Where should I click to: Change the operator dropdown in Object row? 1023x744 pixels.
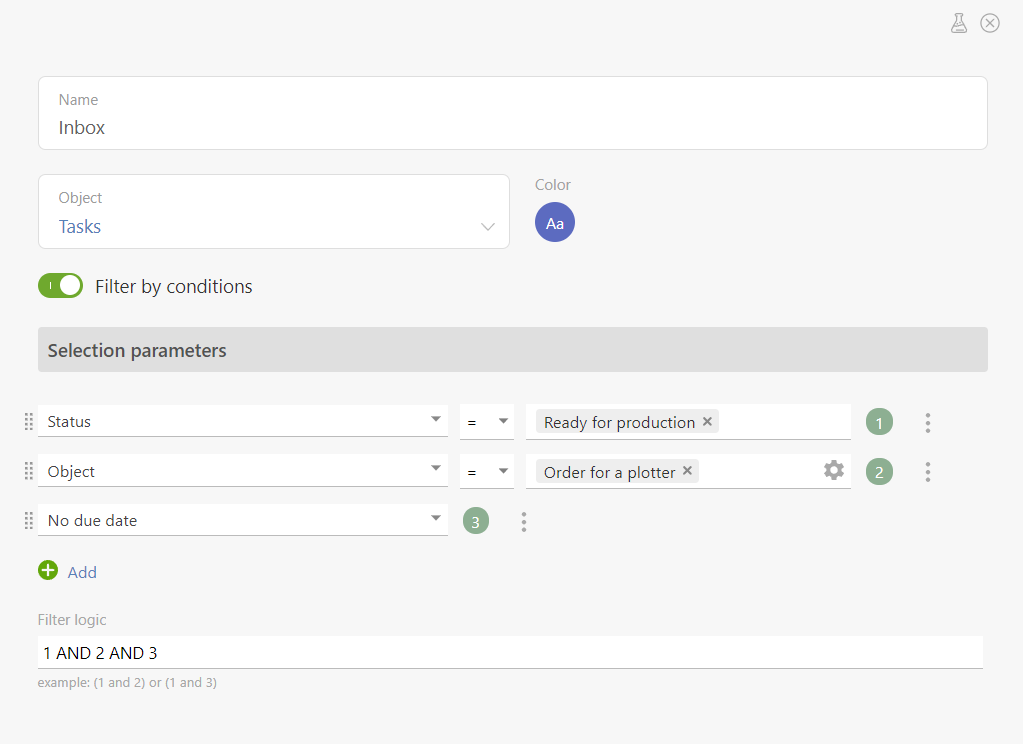tap(487, 471)
